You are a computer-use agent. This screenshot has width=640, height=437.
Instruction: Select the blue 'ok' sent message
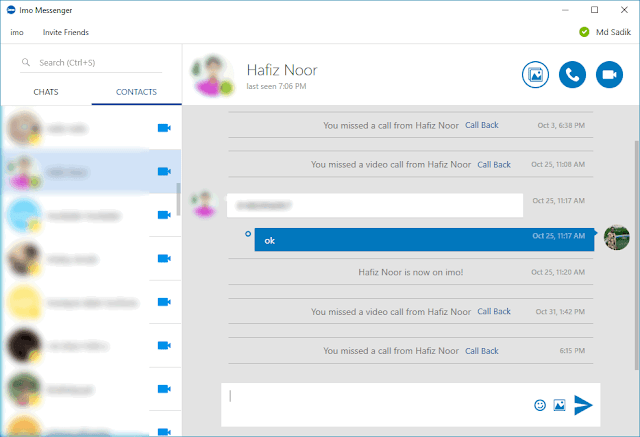click(x=424, y=240)
